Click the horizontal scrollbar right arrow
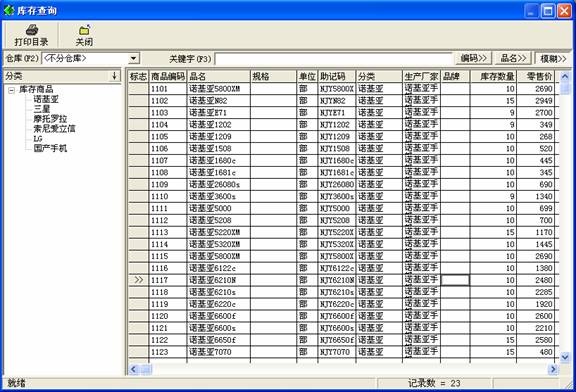 coord(553,369)
